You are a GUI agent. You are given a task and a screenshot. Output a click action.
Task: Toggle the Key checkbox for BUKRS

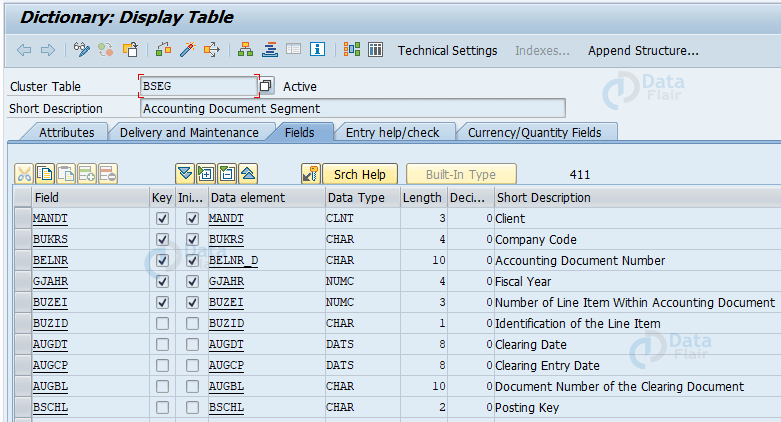point(162,240)
